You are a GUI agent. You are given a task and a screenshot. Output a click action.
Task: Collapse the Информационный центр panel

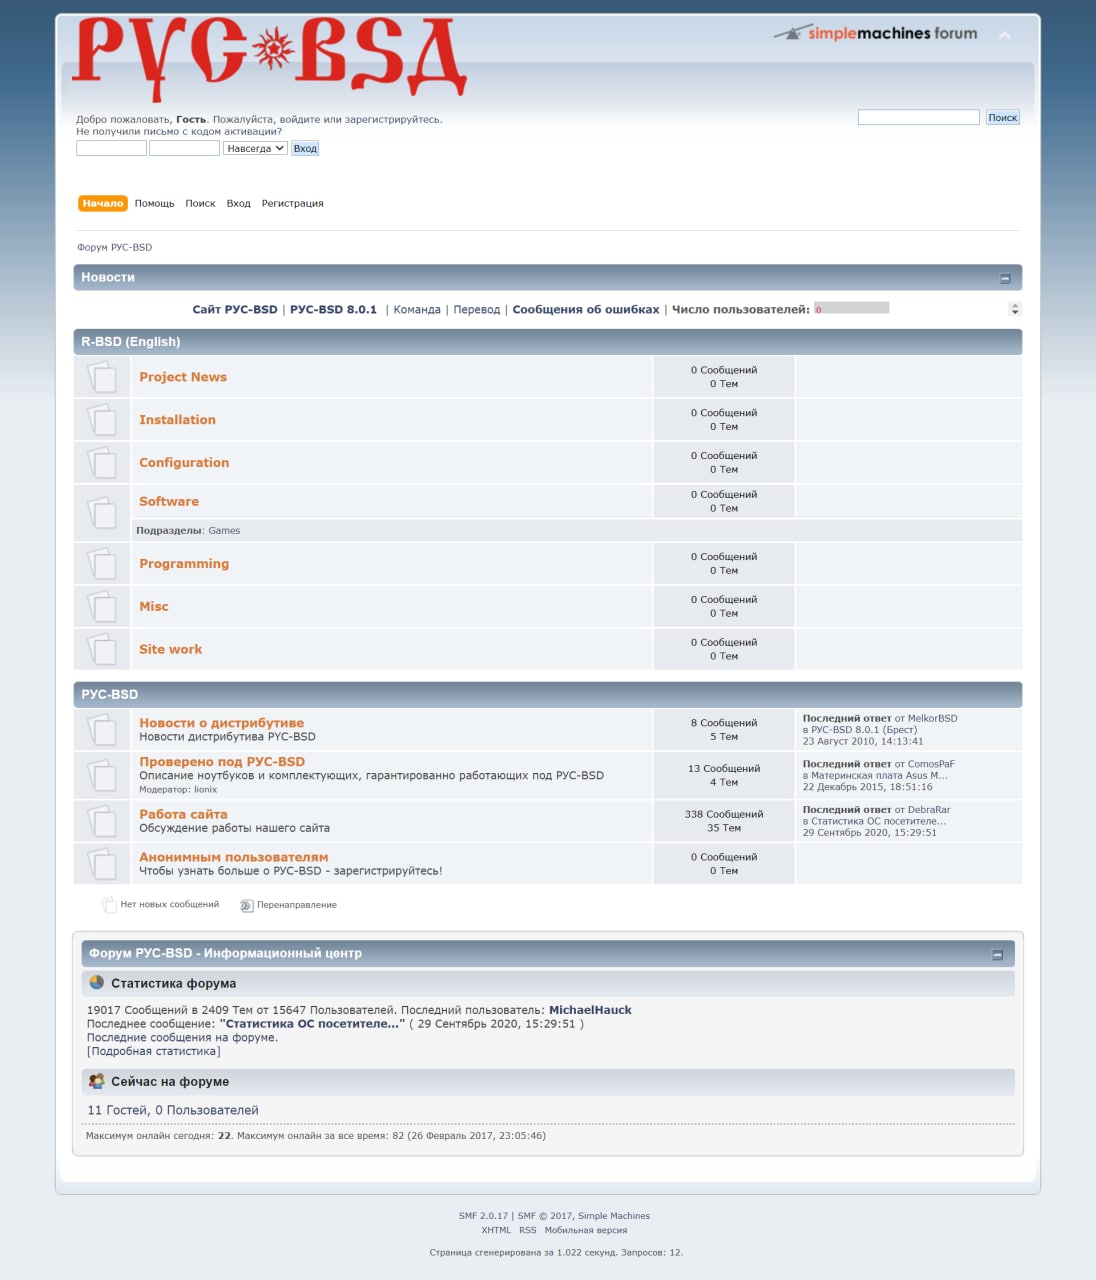[x=997, y=955]
